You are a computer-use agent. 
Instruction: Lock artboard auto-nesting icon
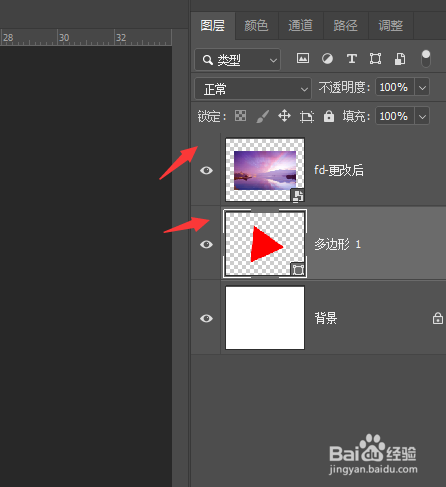point(307,116)
